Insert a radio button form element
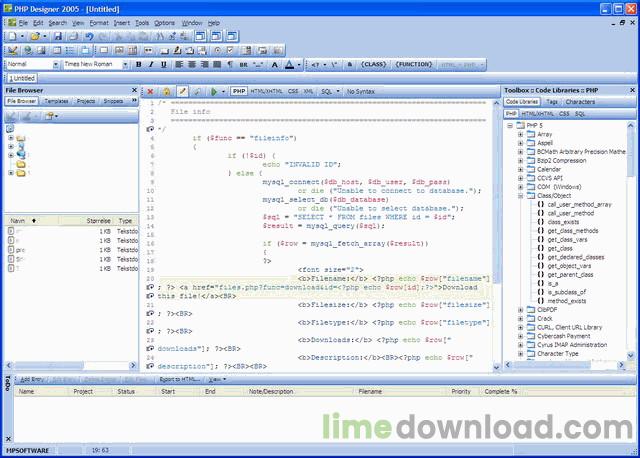640x458 pixels. [218, 50]
